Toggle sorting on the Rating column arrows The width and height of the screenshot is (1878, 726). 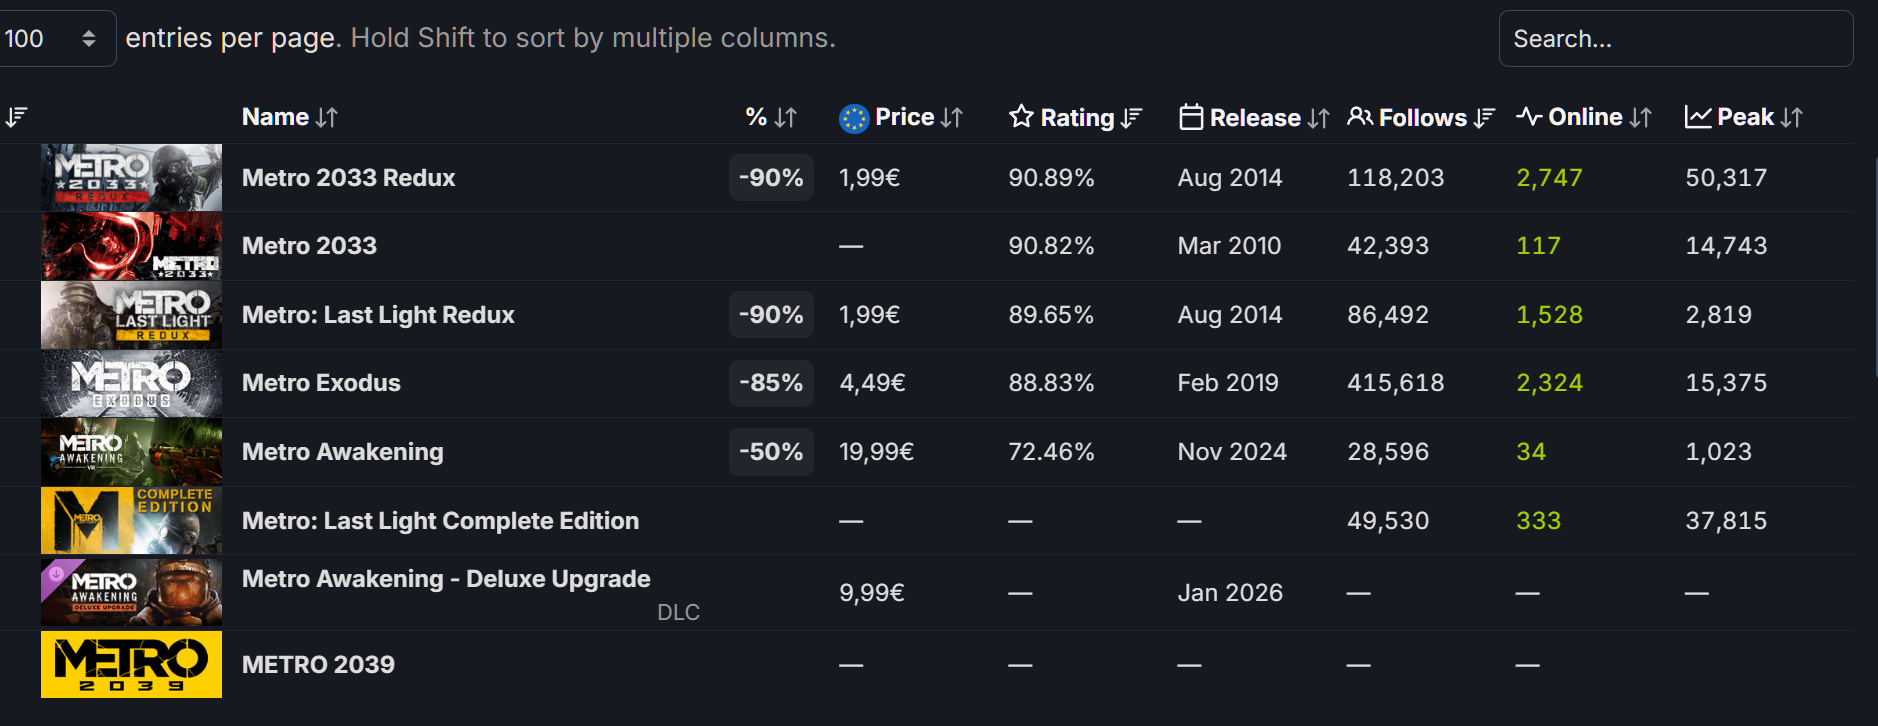click(1131, 118)
